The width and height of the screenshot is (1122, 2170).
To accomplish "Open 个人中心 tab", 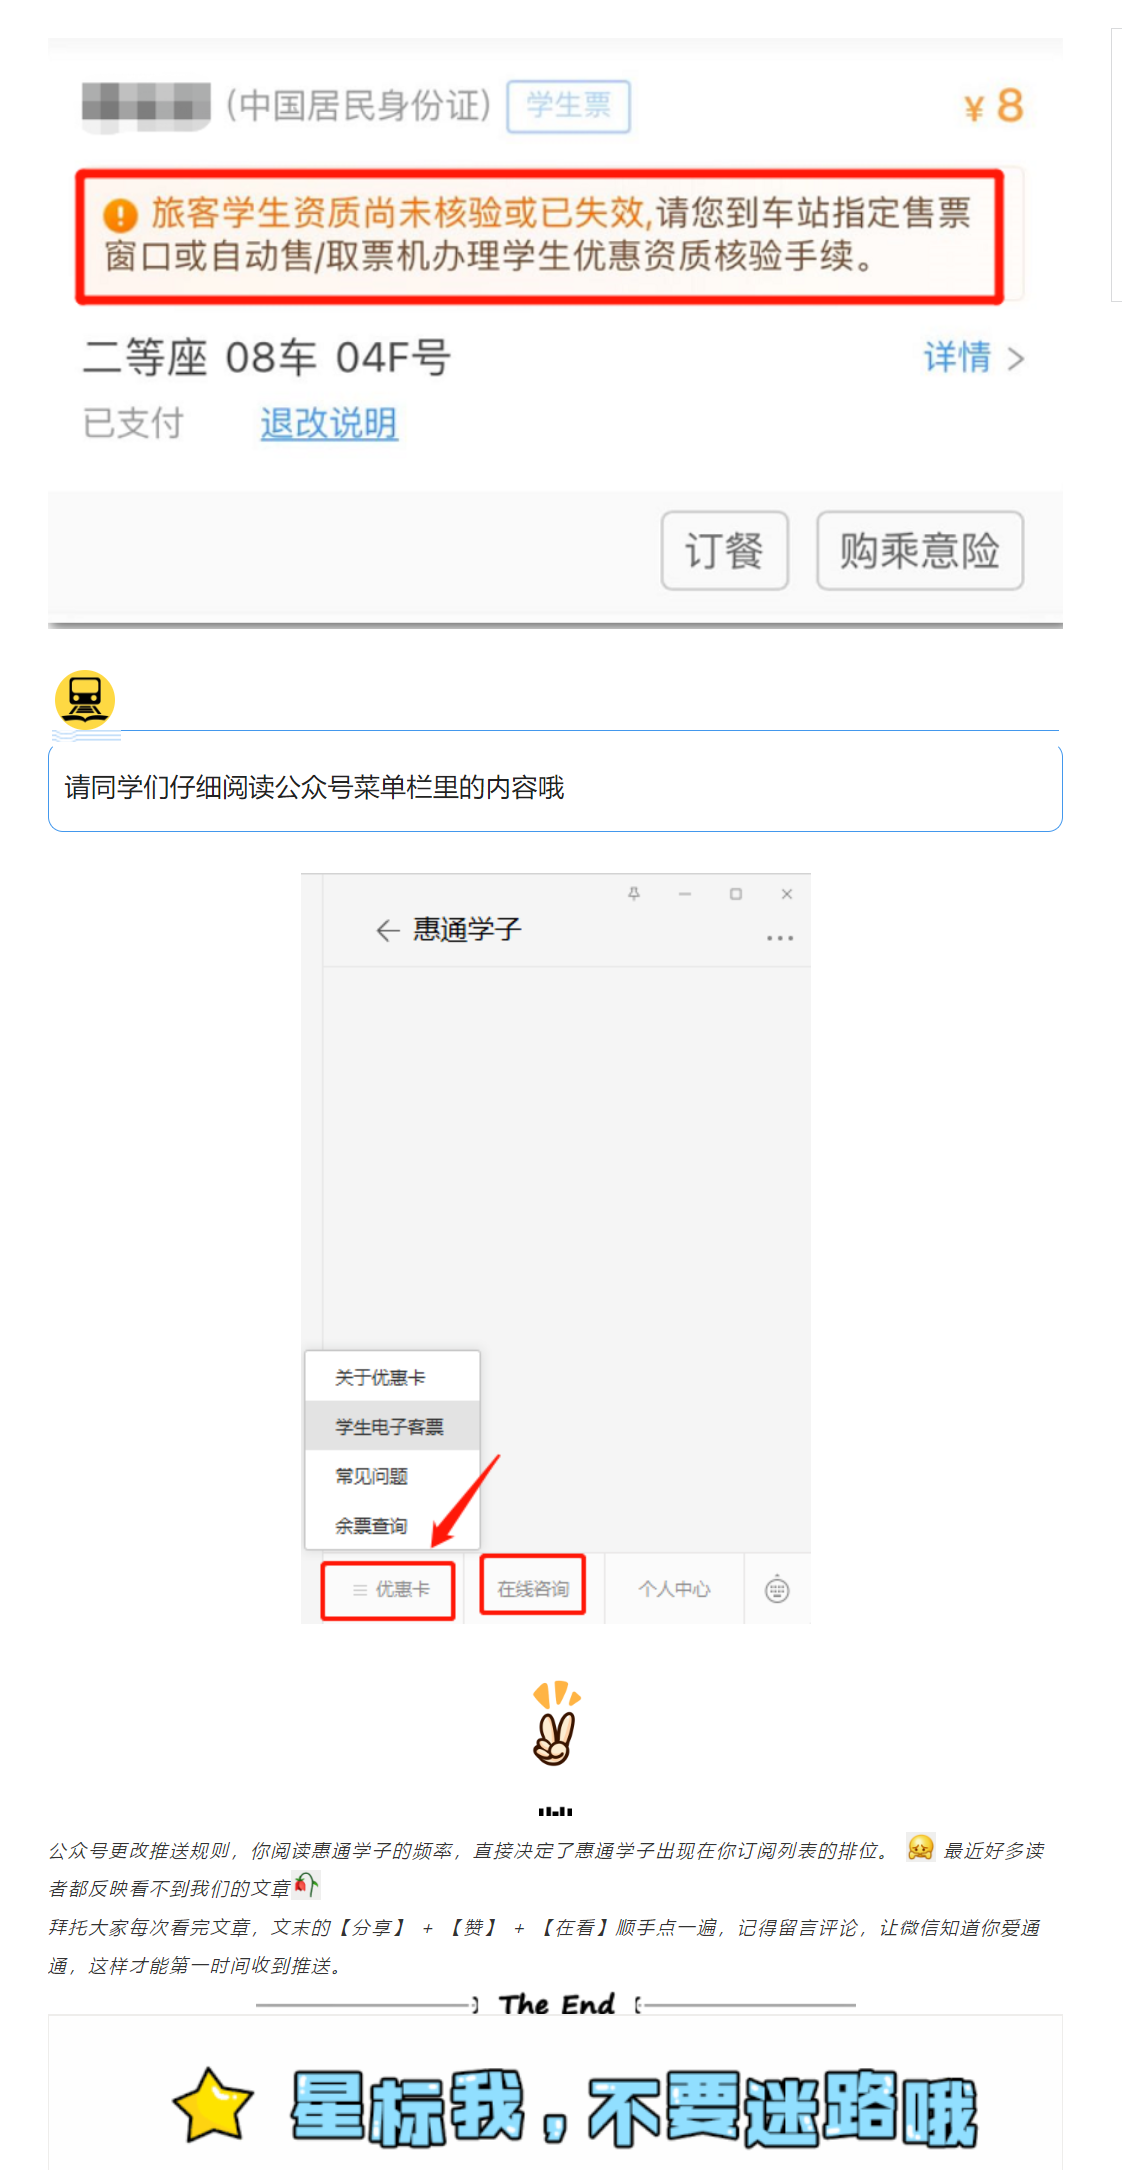I will 674,1589.
